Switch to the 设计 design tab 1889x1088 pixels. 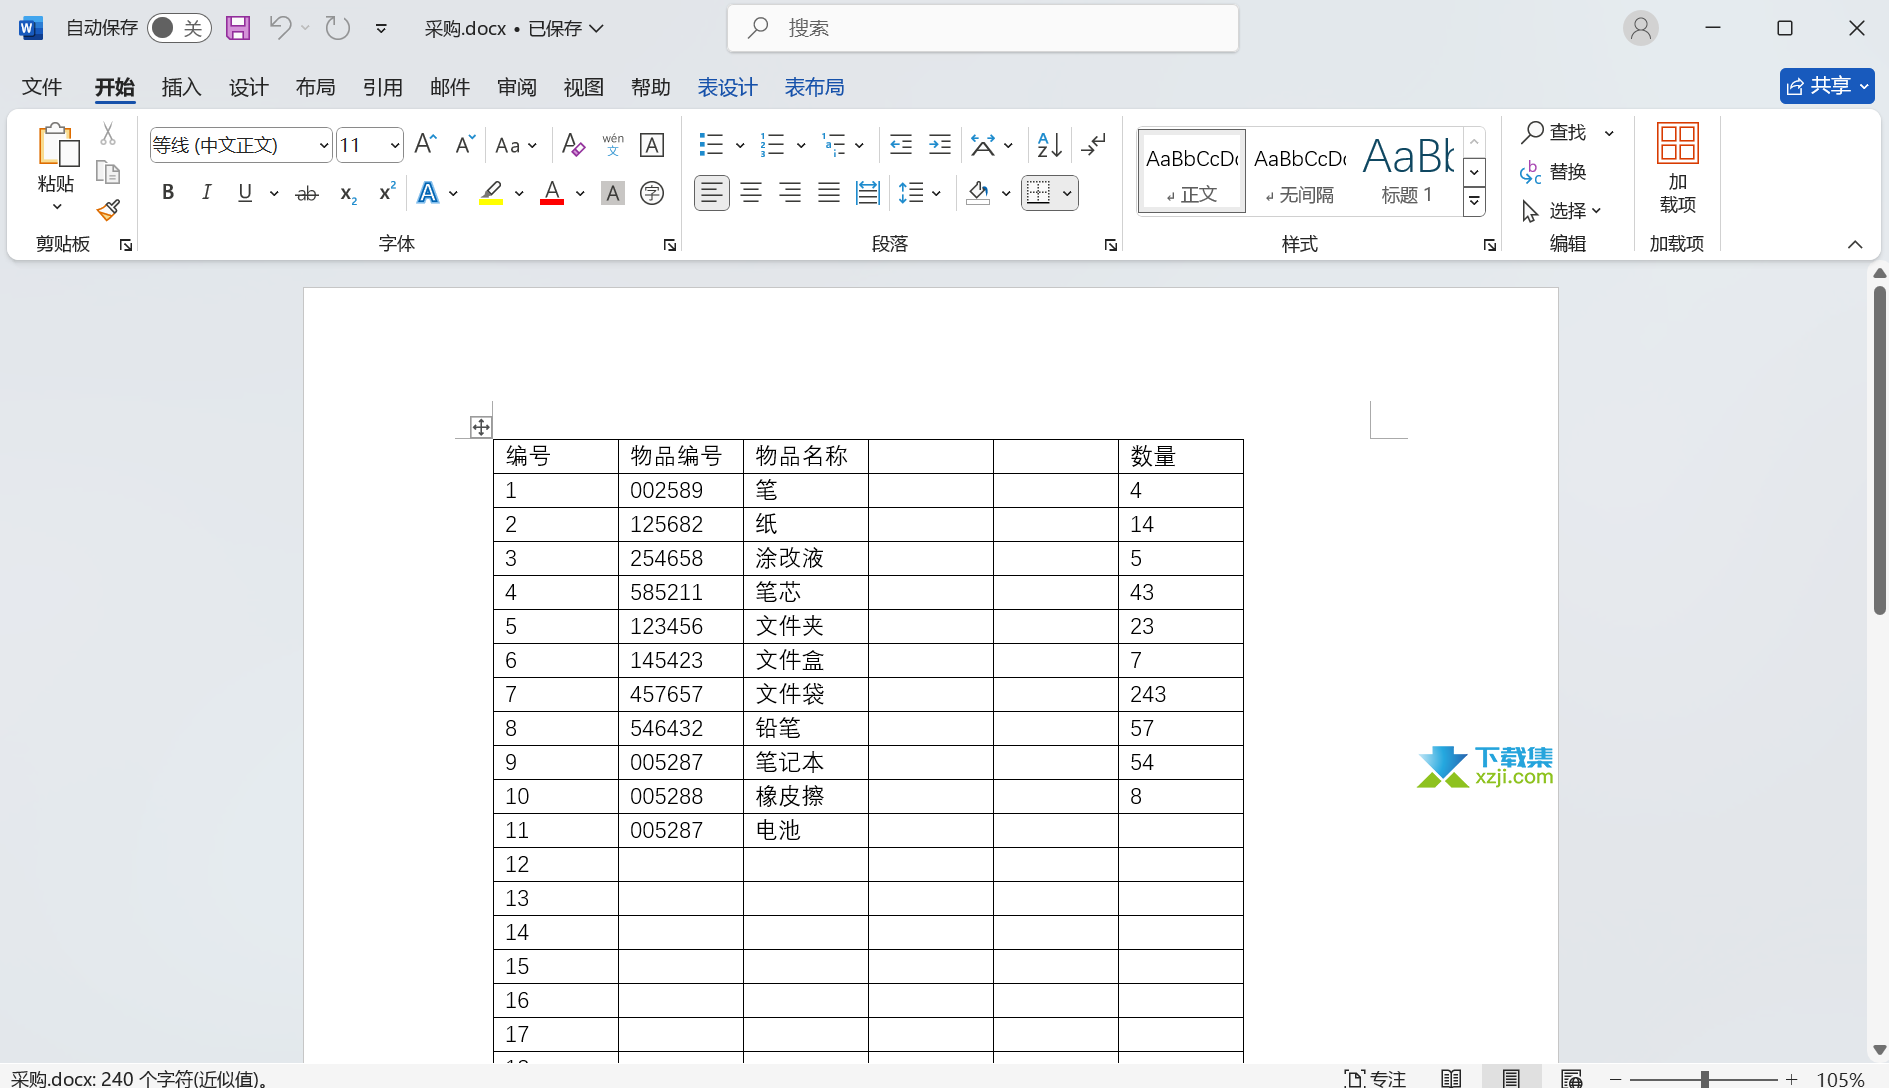click(248, 87)
